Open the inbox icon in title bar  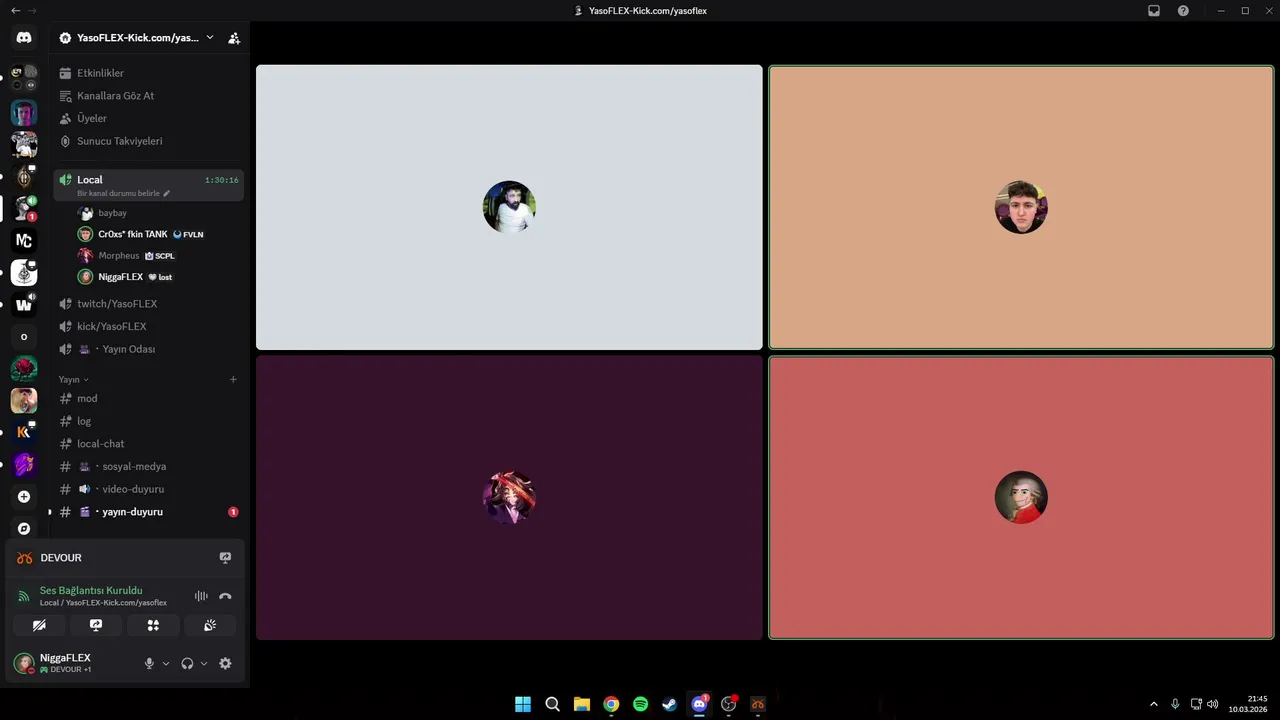point(1154,11)
